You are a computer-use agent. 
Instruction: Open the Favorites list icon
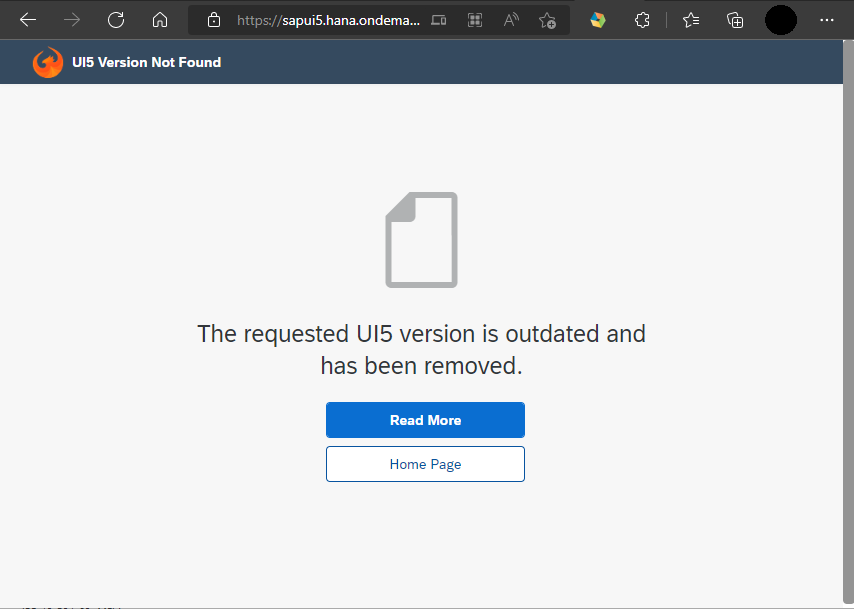tap(691, 20)
